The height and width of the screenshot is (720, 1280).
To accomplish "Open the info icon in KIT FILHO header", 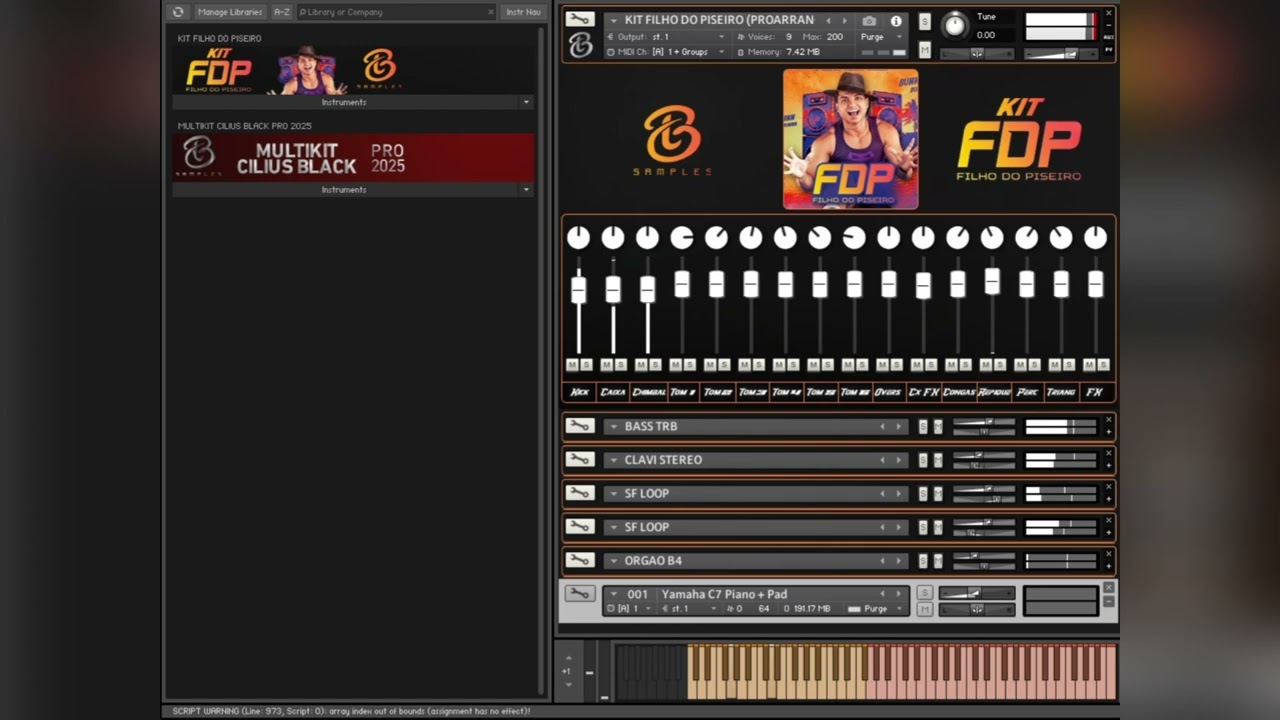I will click(896, 20).
